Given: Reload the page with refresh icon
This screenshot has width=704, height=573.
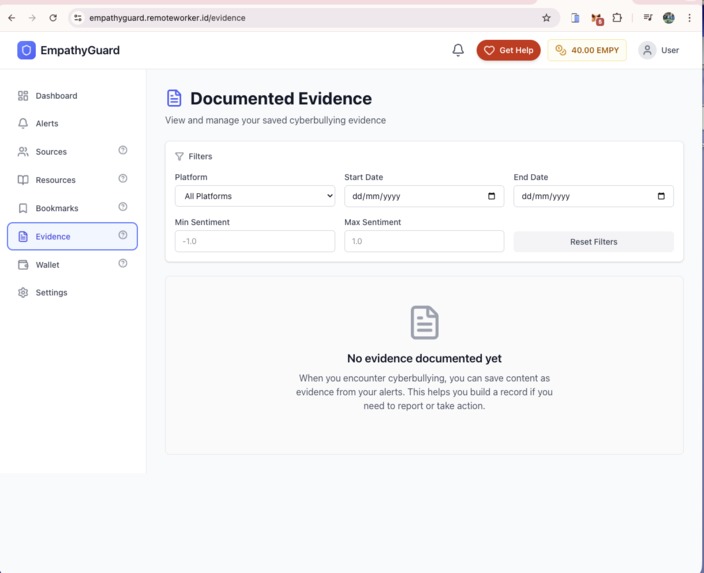Looking at the screenshot, I should coord(53,18).
